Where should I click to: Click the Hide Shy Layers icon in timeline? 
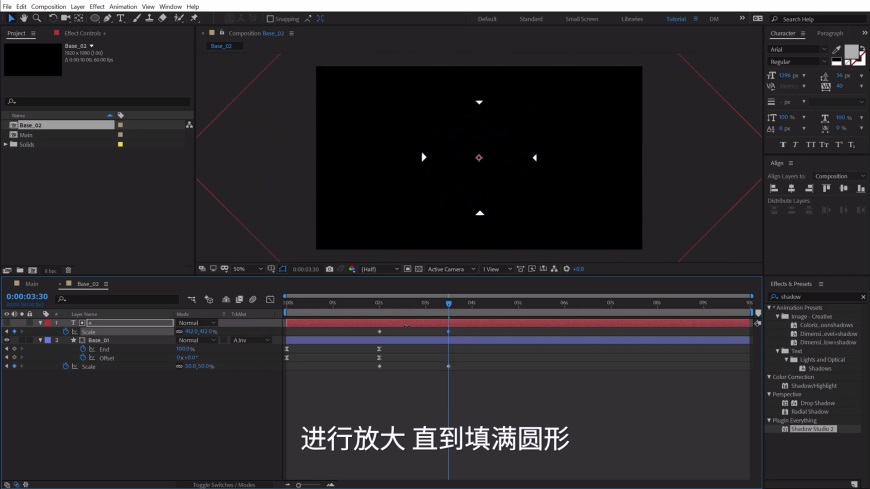(x=226, y=300)
